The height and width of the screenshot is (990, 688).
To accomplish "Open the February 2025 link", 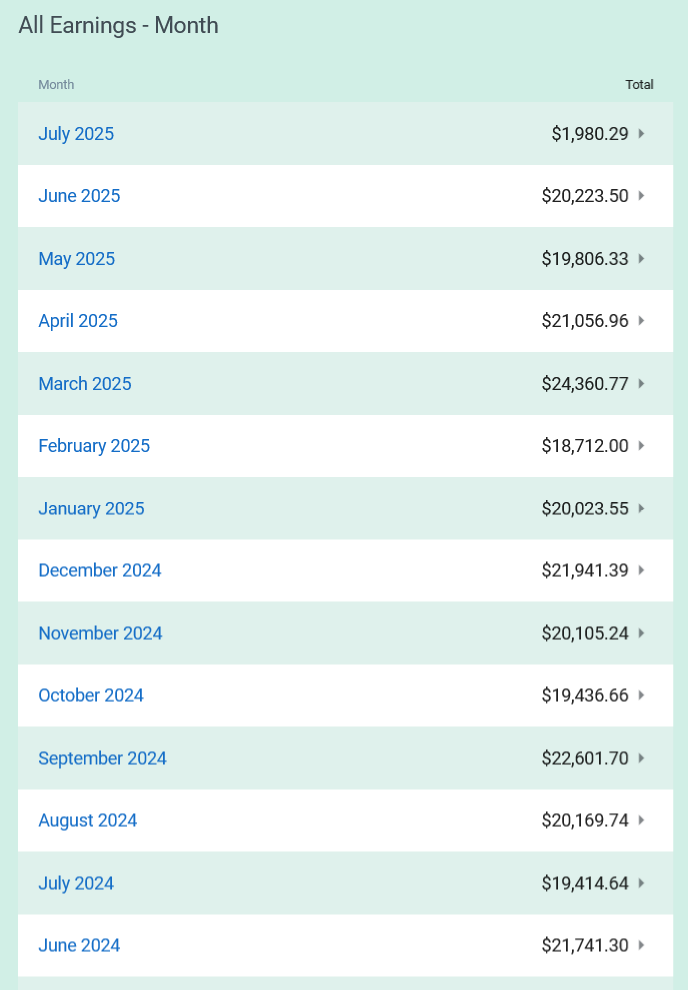I will 94,446.
